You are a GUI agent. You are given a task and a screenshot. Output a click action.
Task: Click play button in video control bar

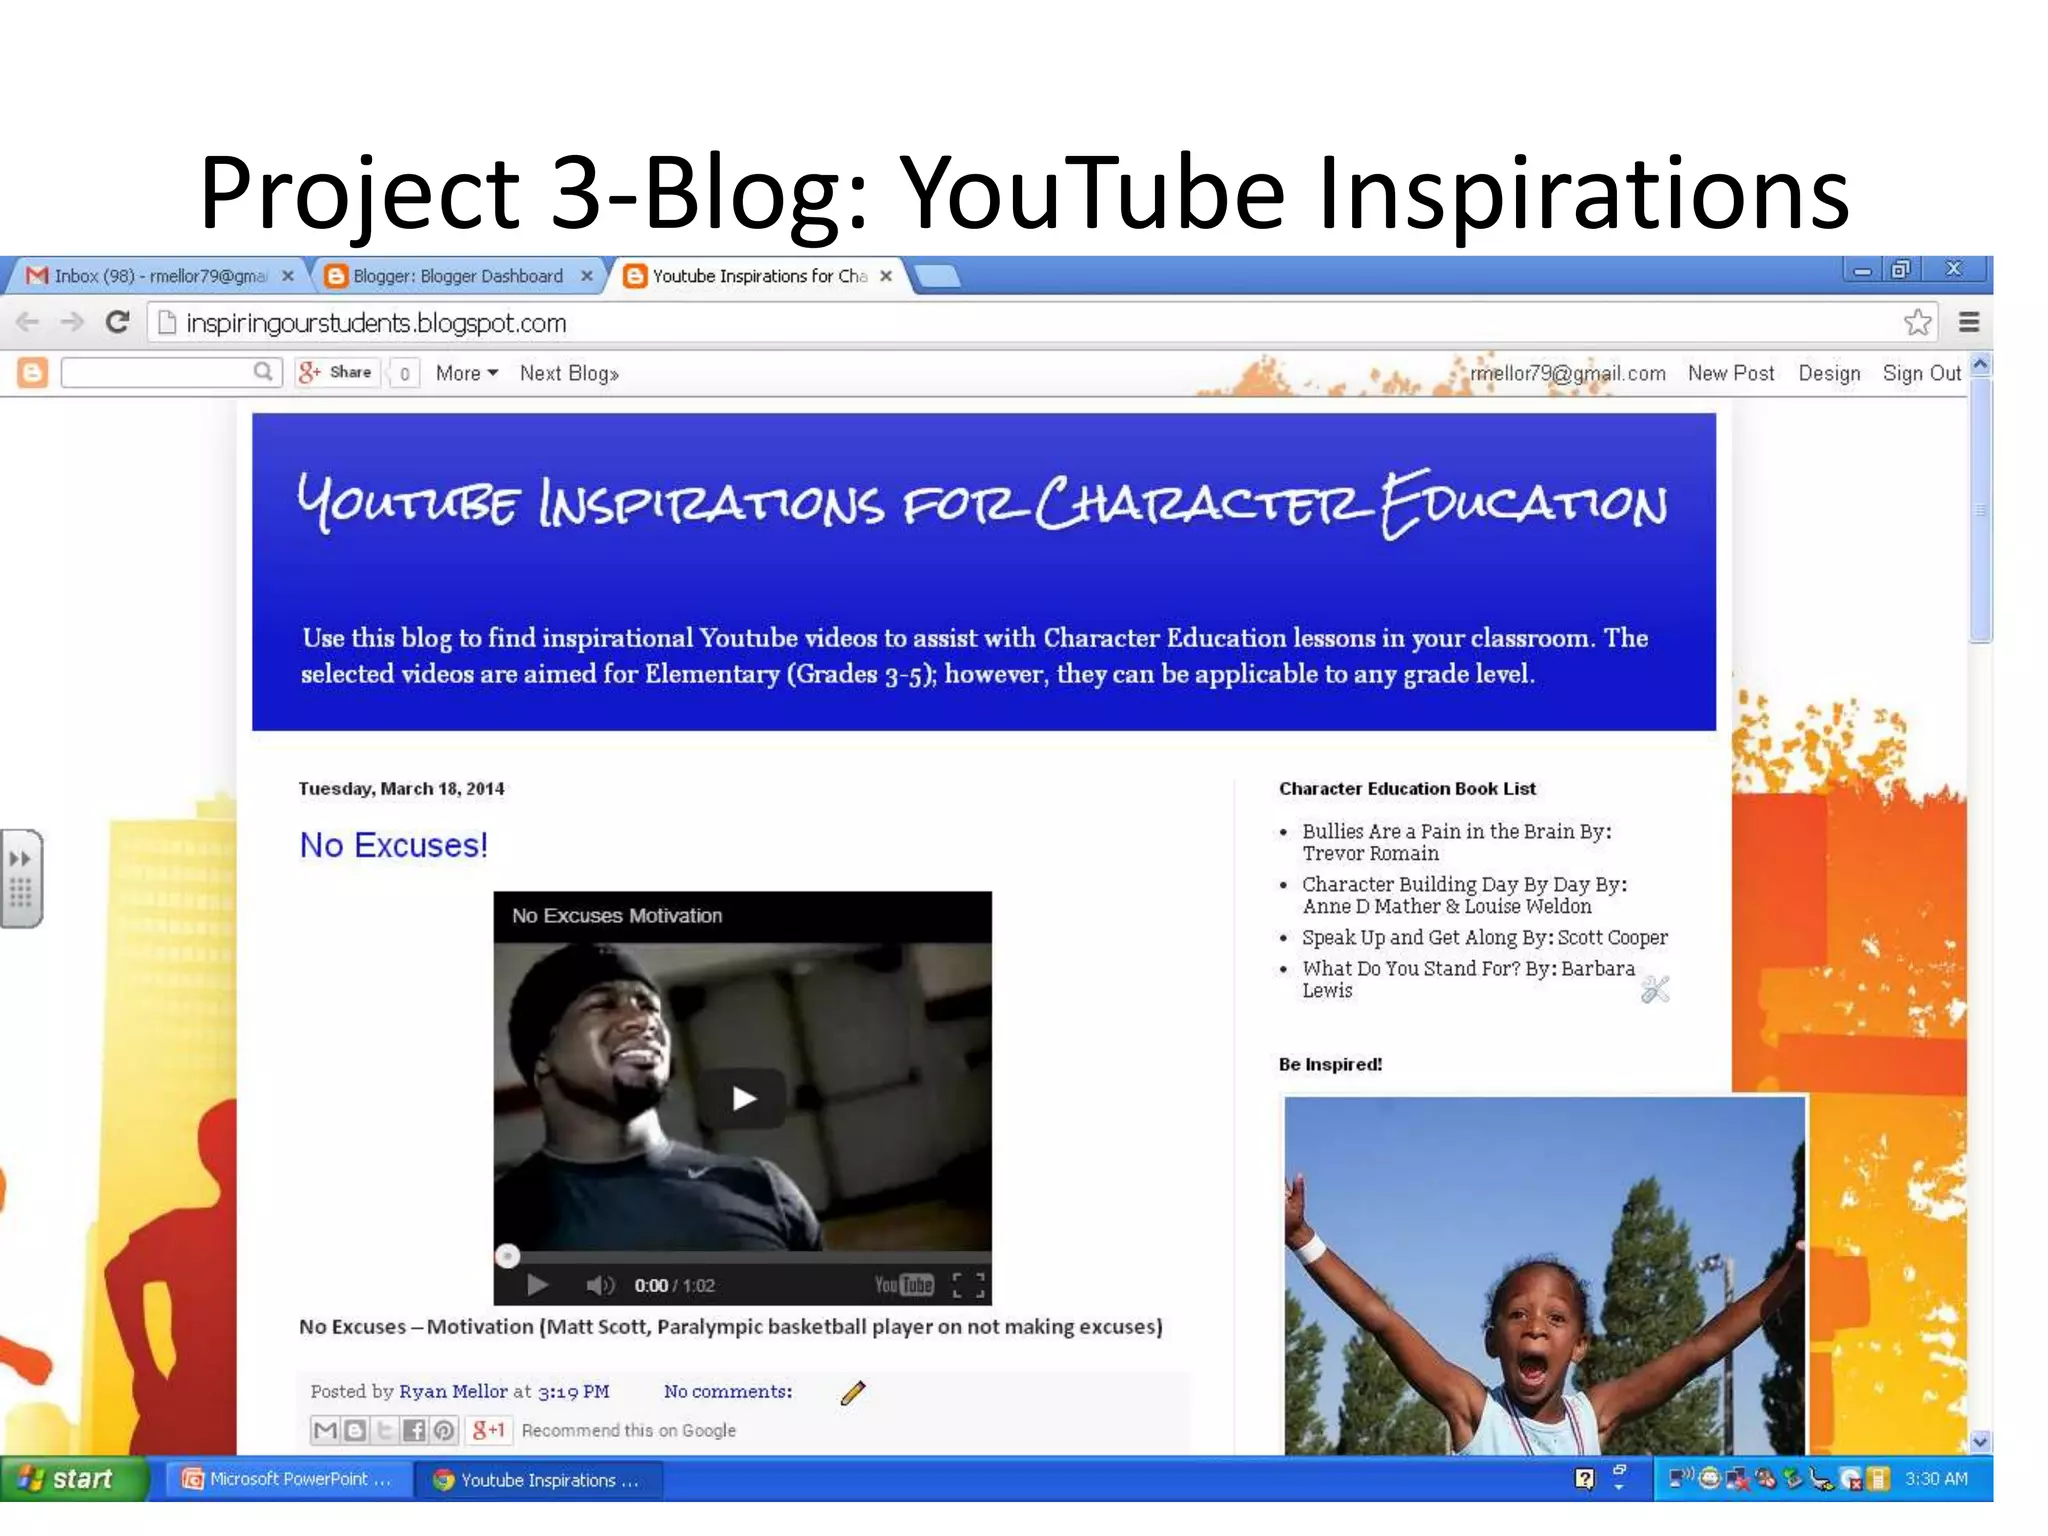coord(537,1284)
